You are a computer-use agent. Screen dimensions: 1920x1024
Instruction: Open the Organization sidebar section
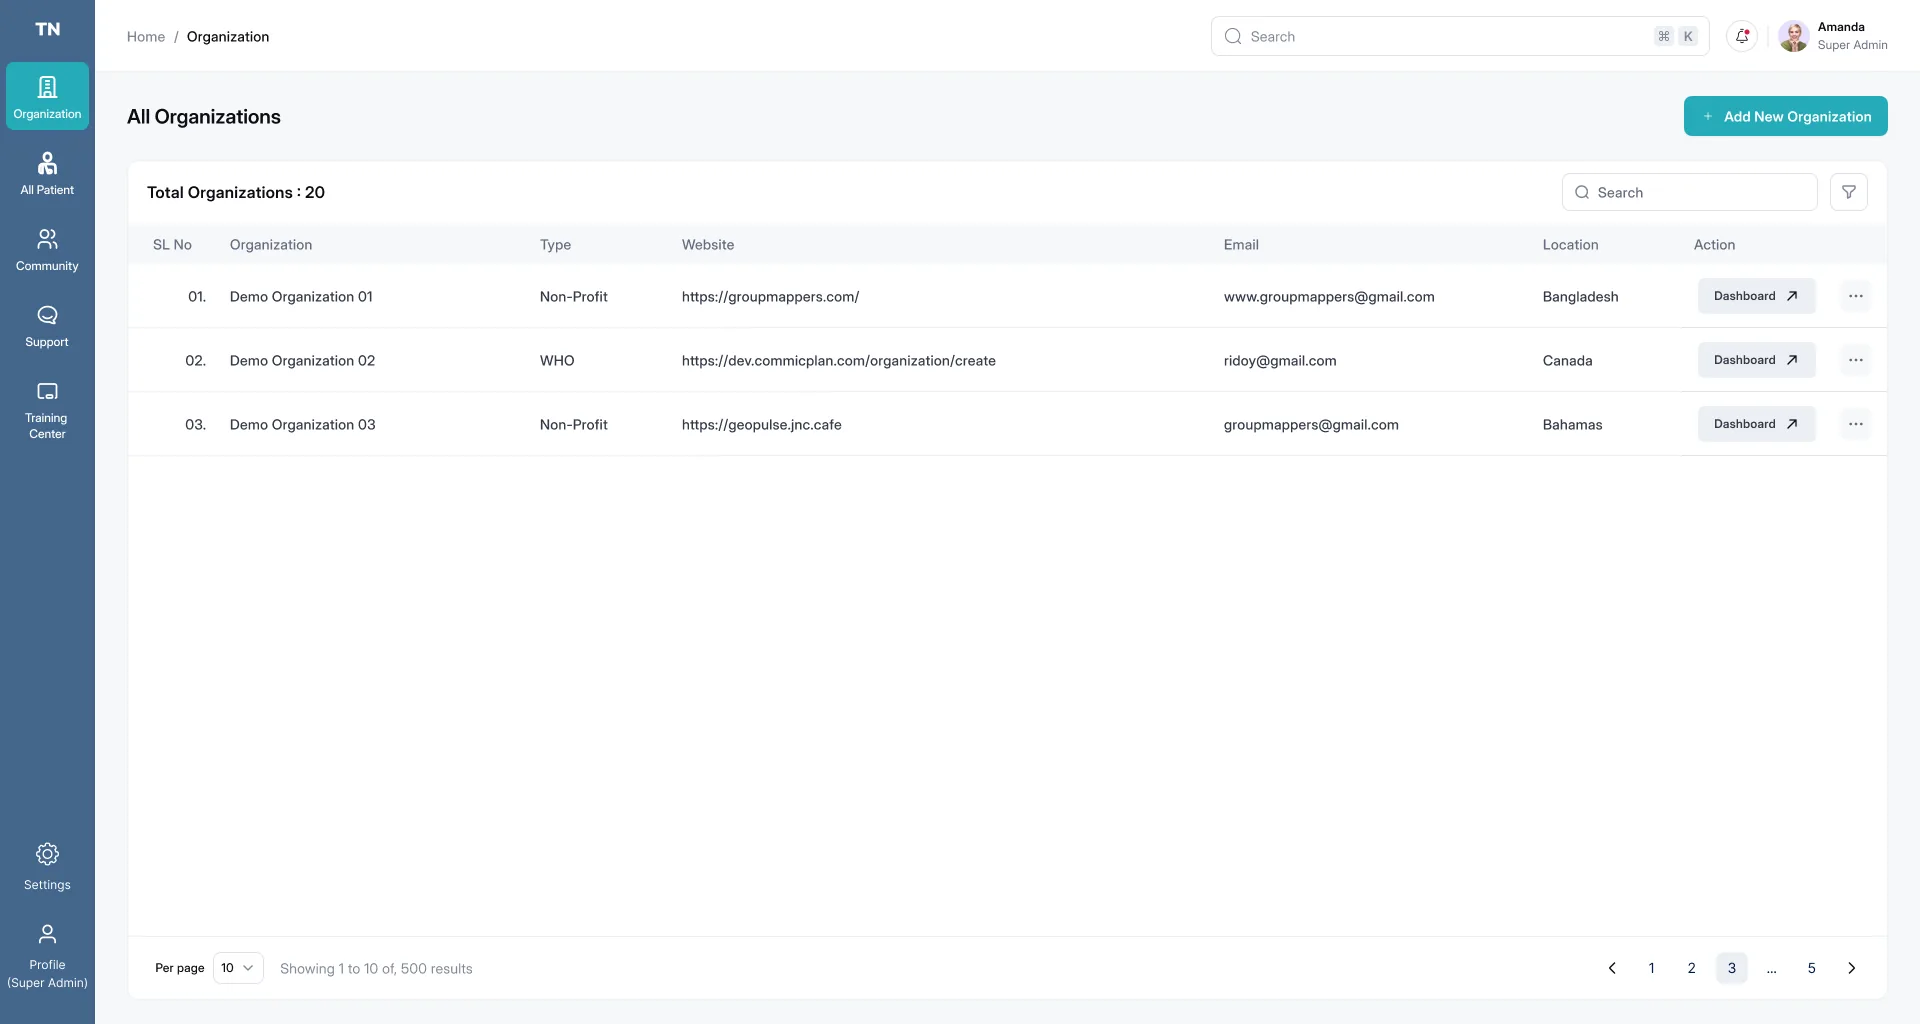coord(47,96)
